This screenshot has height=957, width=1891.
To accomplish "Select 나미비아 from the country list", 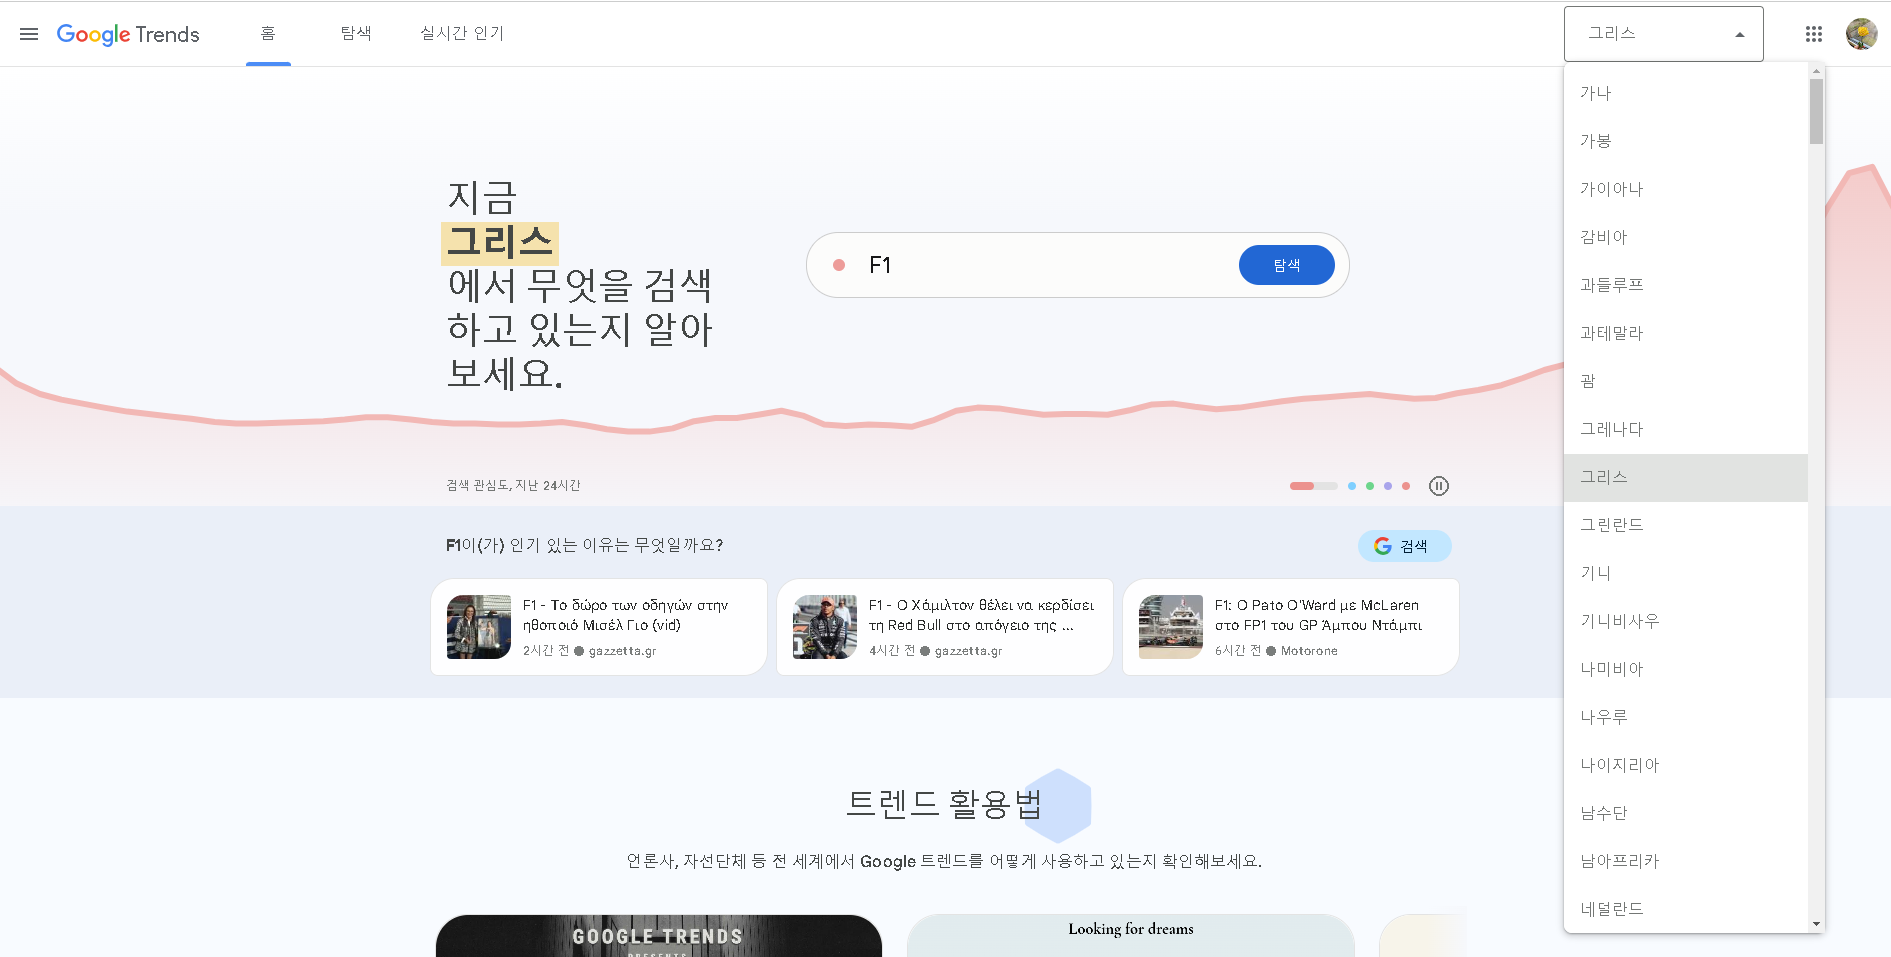I will 1686,669.
